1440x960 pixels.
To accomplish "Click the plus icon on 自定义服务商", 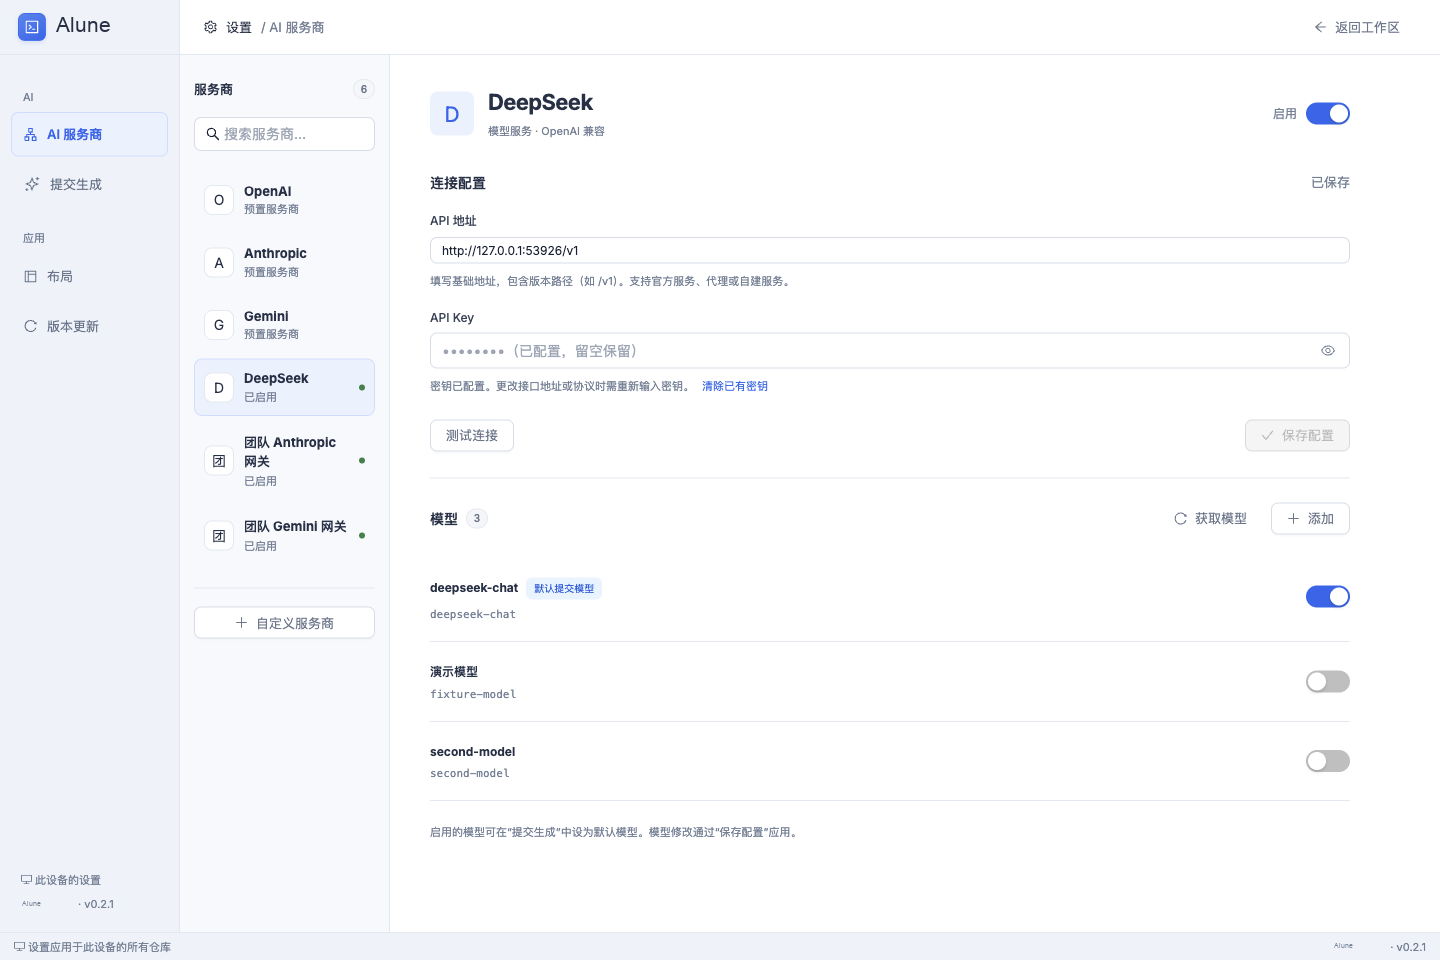I will click(x=241, y=623).
